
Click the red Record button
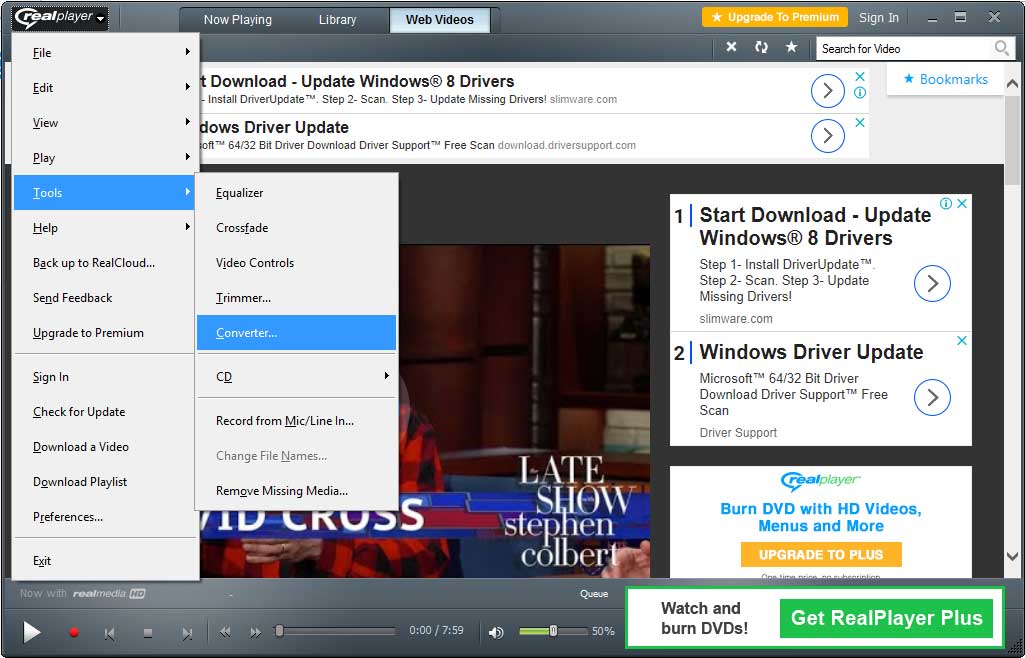pos(73,632)
